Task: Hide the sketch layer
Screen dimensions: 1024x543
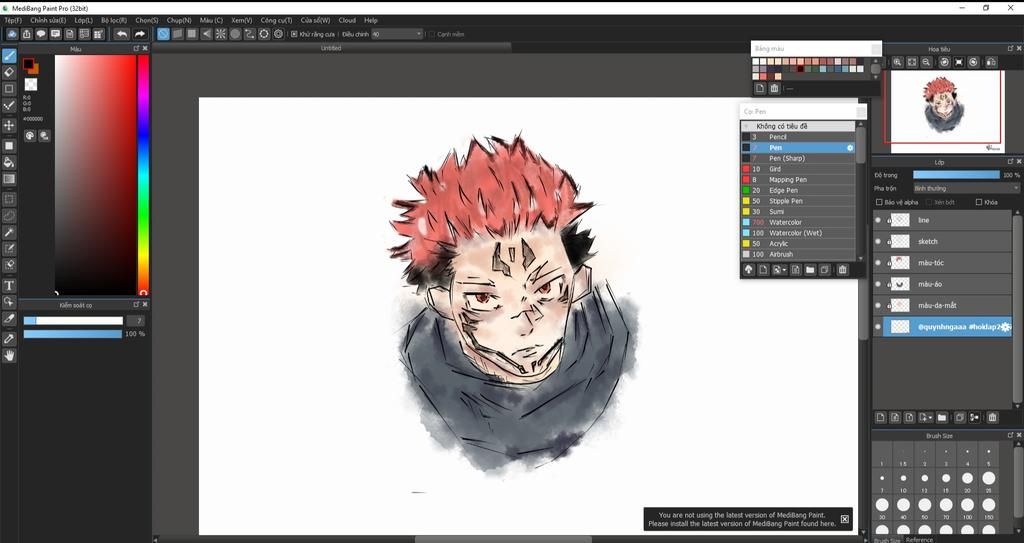Action: 878,242
